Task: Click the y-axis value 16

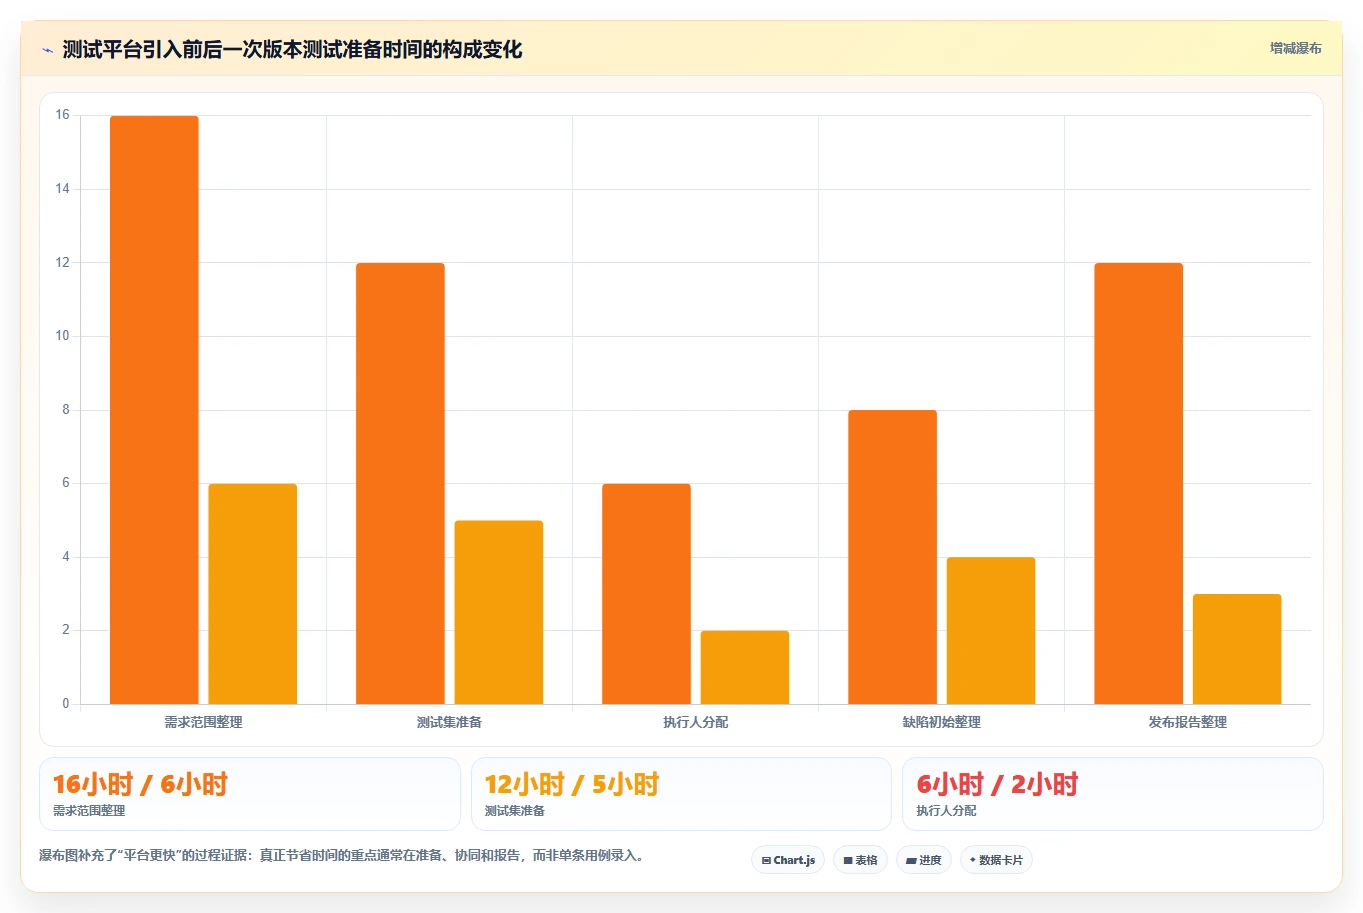Action: pos(63,115)
